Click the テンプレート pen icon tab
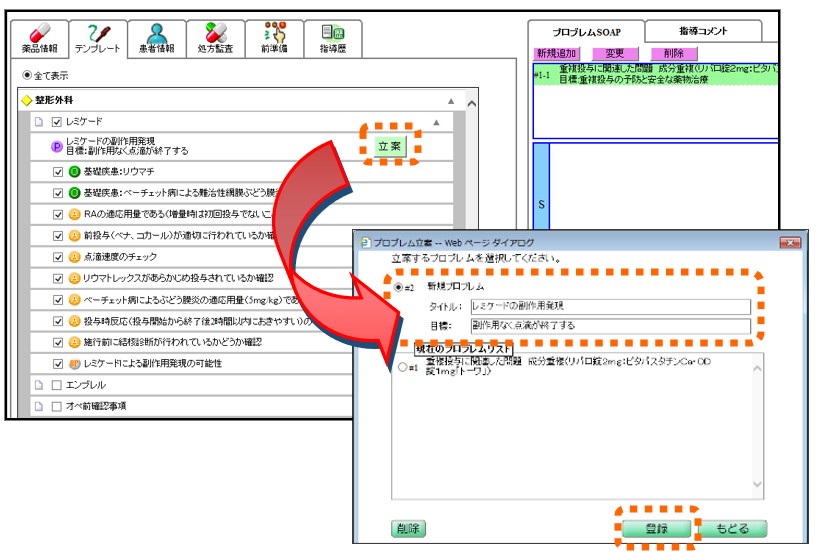Image resolution: width=822 pixels, height=554 pixels. tap(97, 39)
